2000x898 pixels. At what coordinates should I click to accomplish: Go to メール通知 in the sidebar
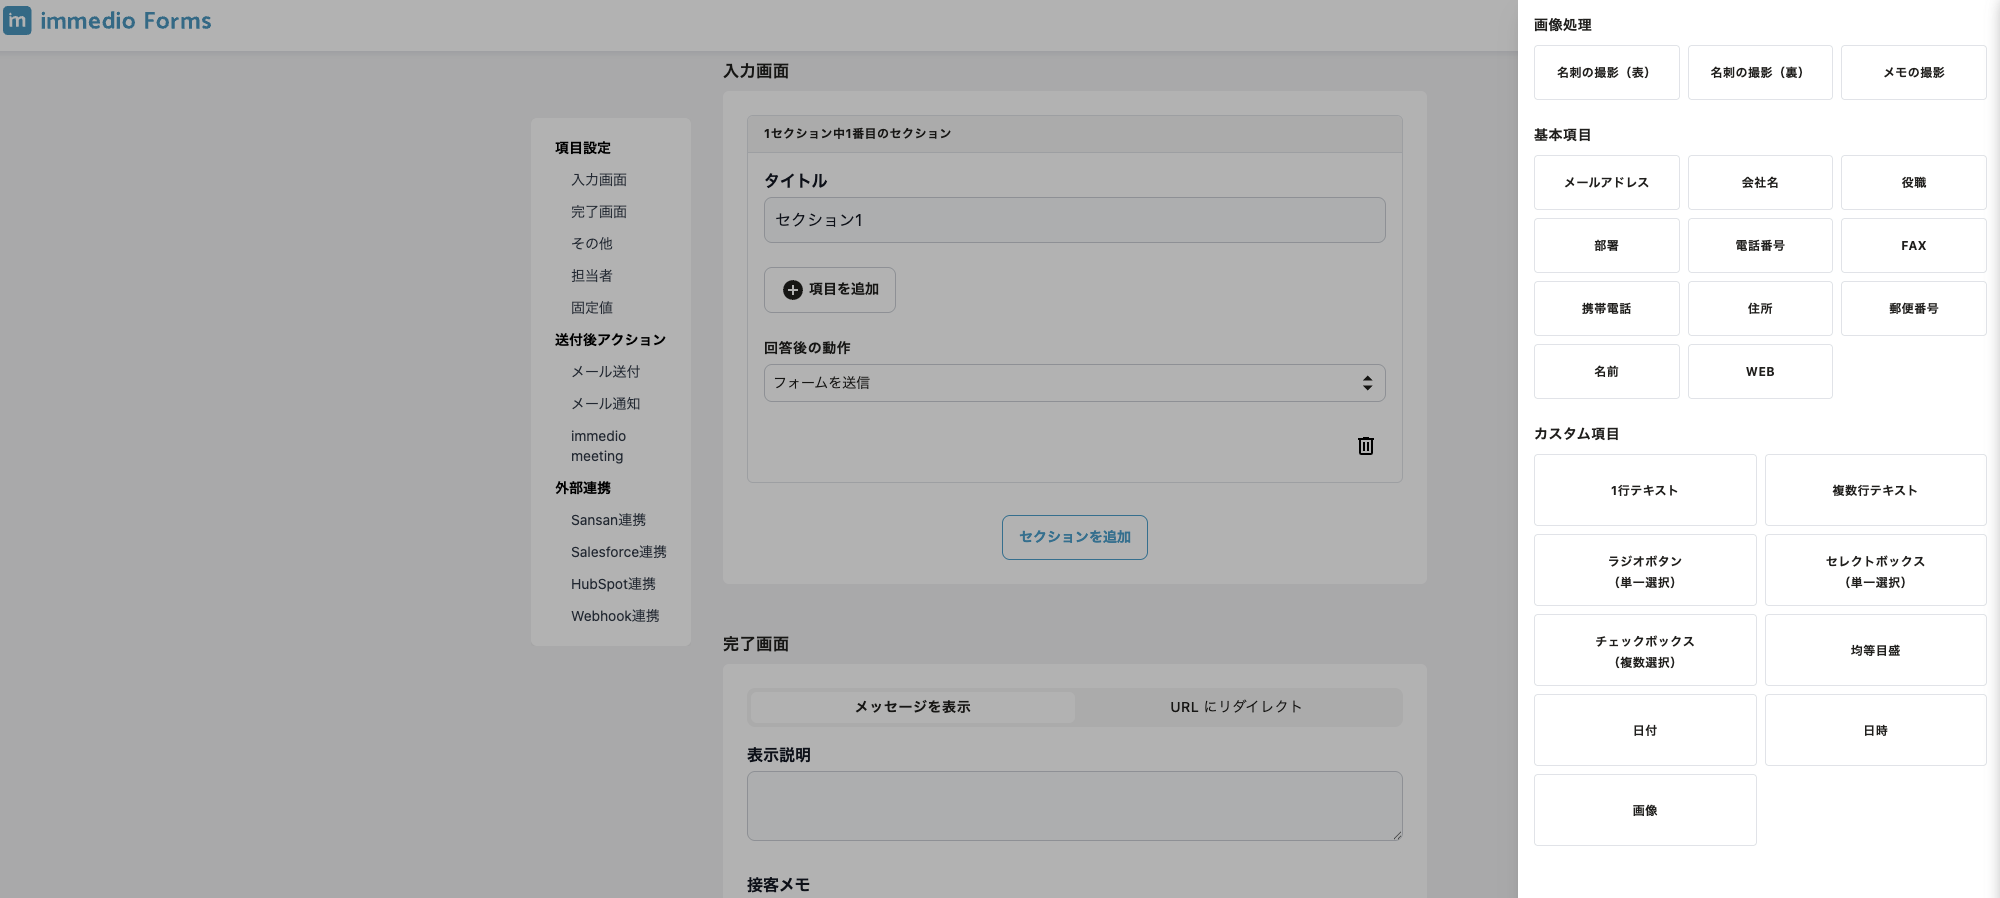click(605, 404)
